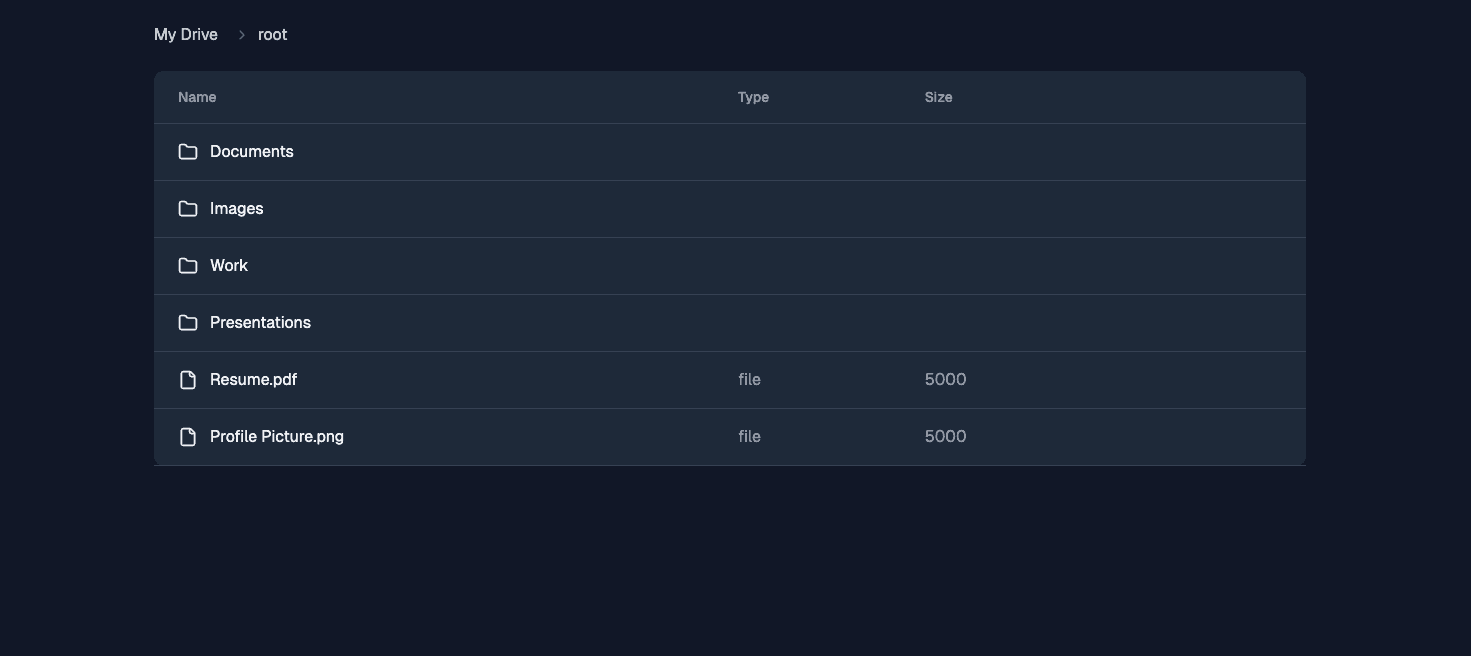Viewport: 1471px width, 656px height.
Task: Click the Work folder icon
Action: 188,266
